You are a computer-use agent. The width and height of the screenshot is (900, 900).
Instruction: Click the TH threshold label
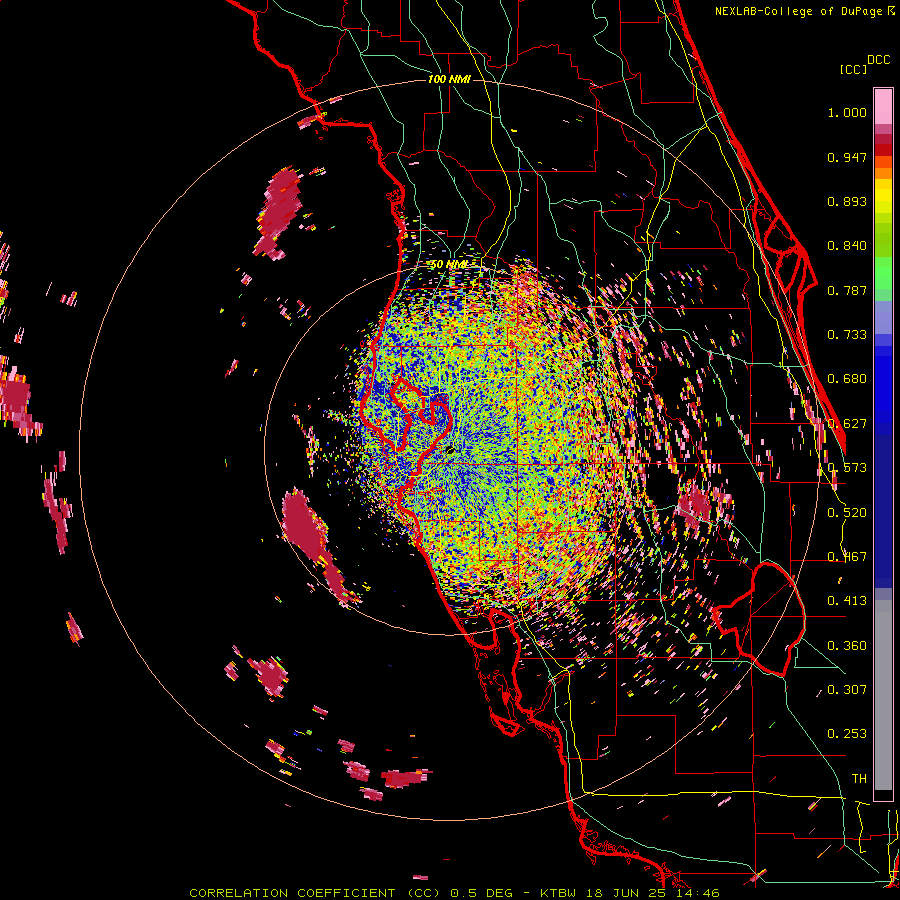tap(859, 779)
